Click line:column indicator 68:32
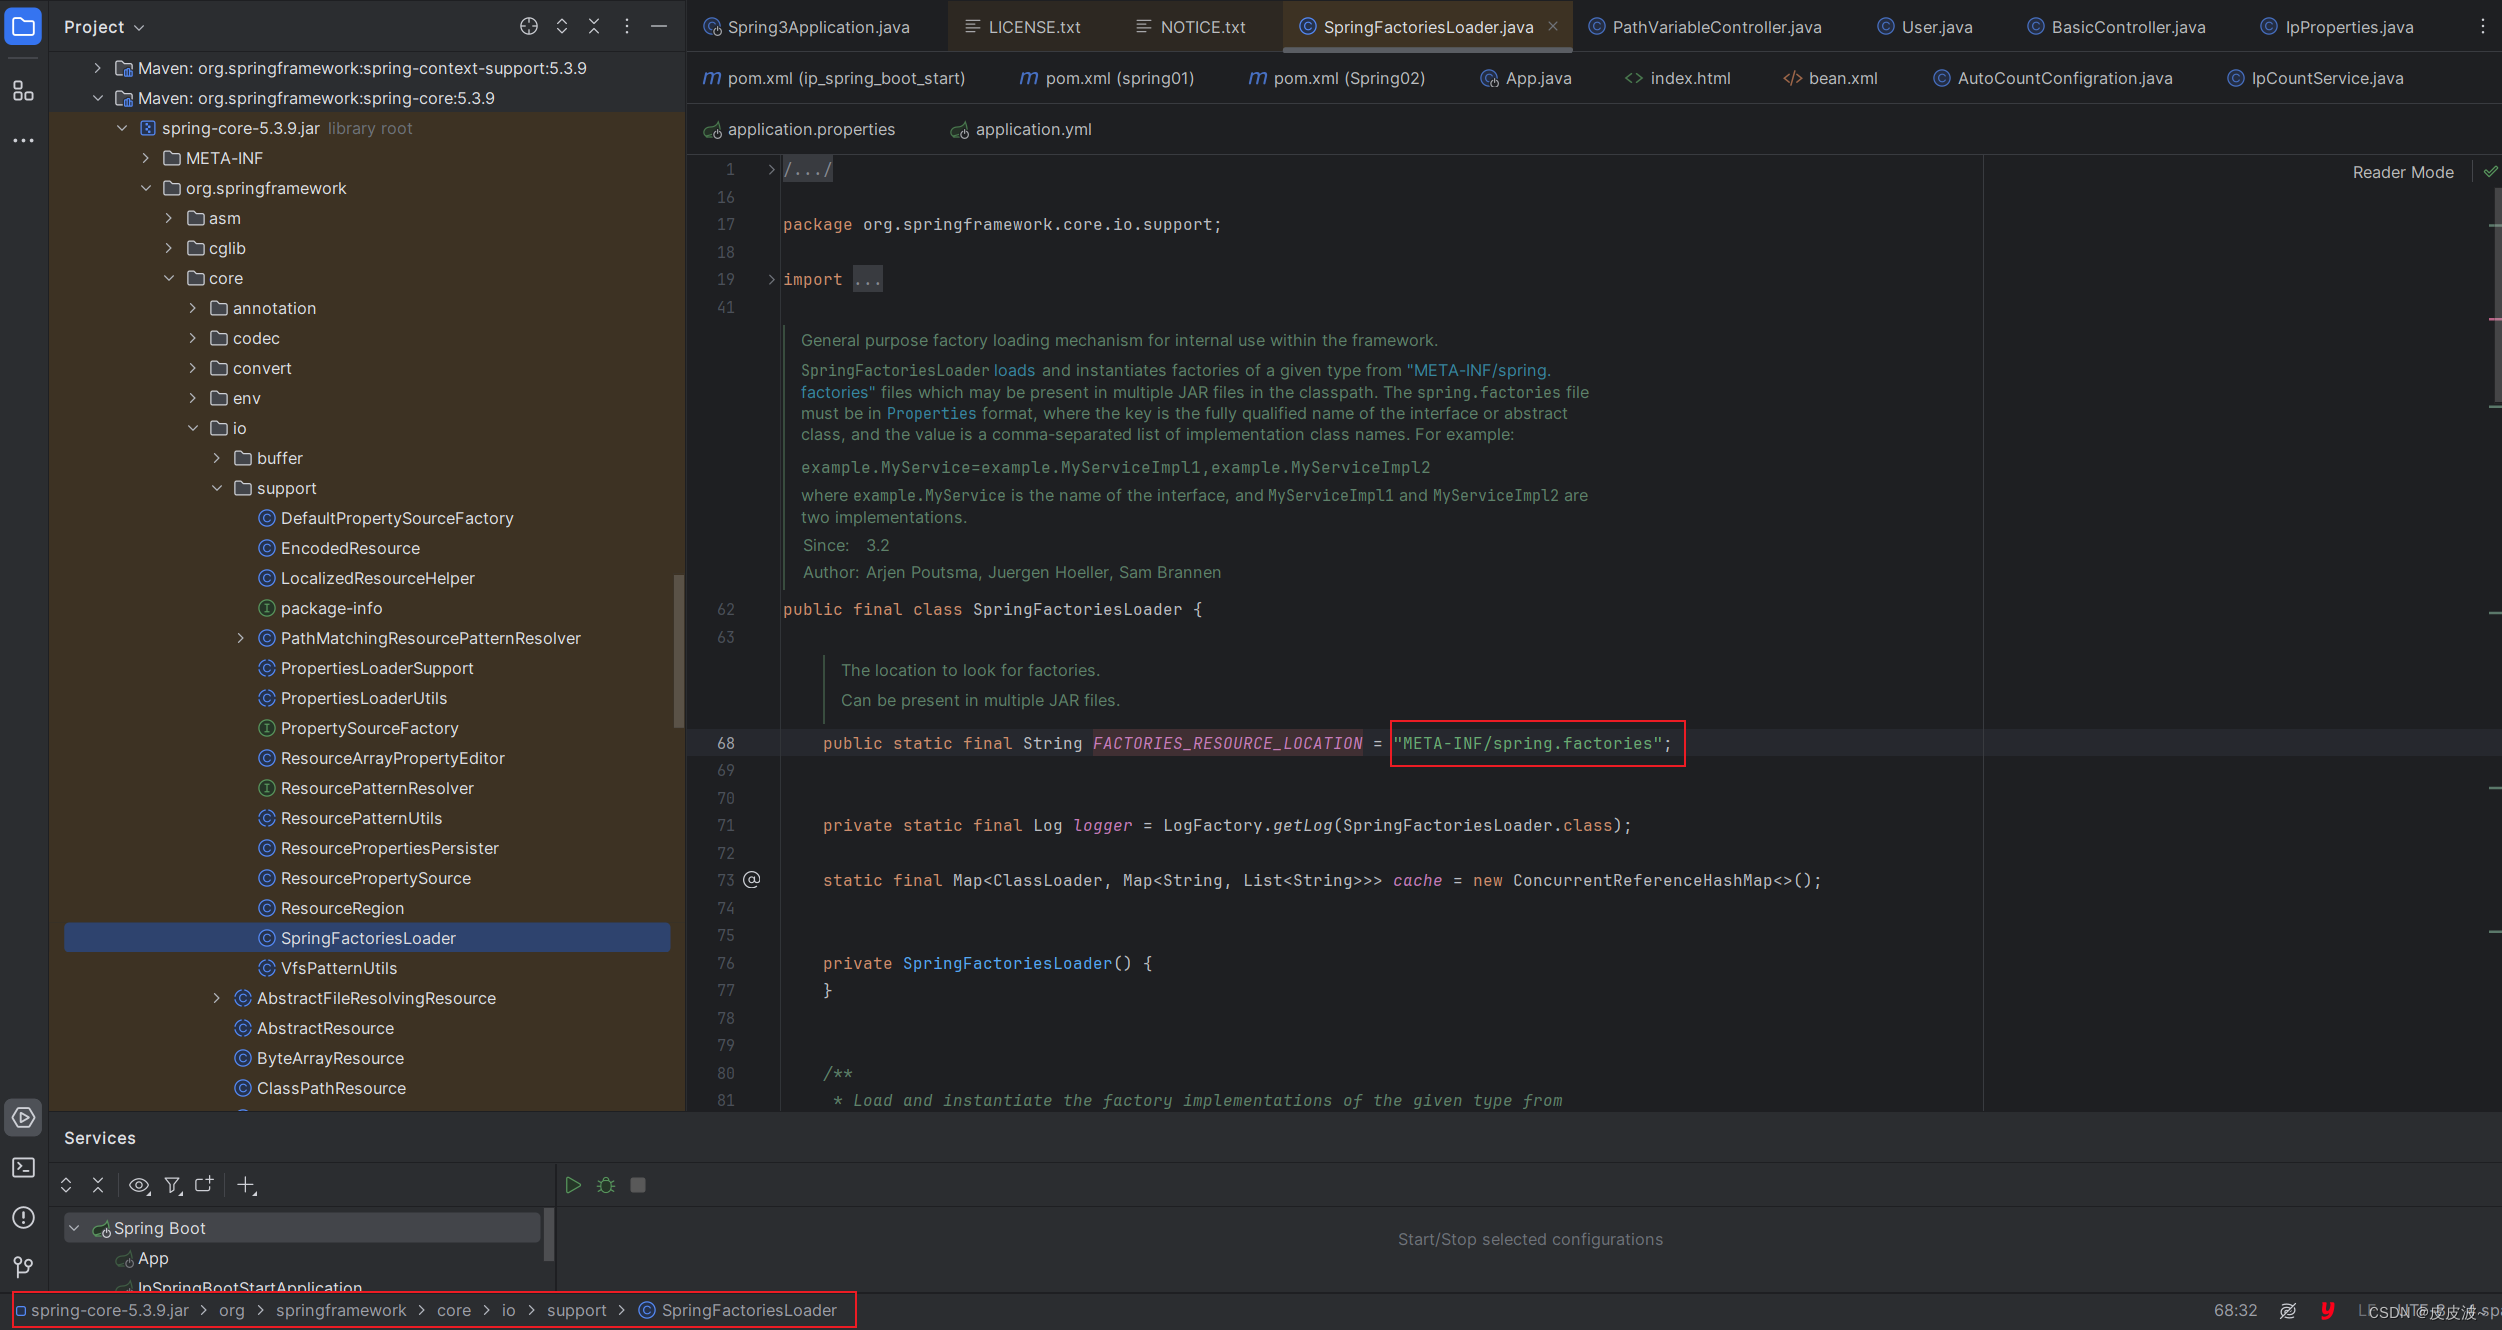 click(x=2235, y=1310)
